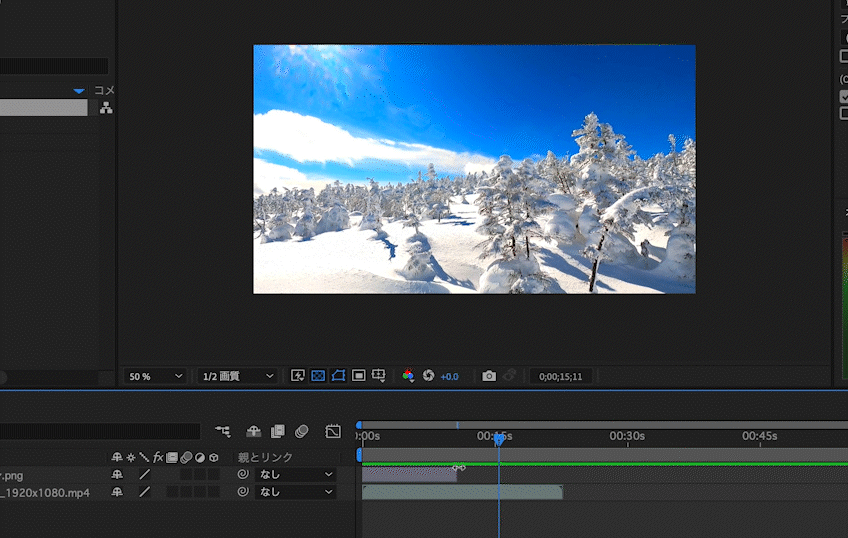Viewport: 848px width, 538px height.
Task: Click the Reset Exposure aperture icon
Action: [x=428, y=376]
